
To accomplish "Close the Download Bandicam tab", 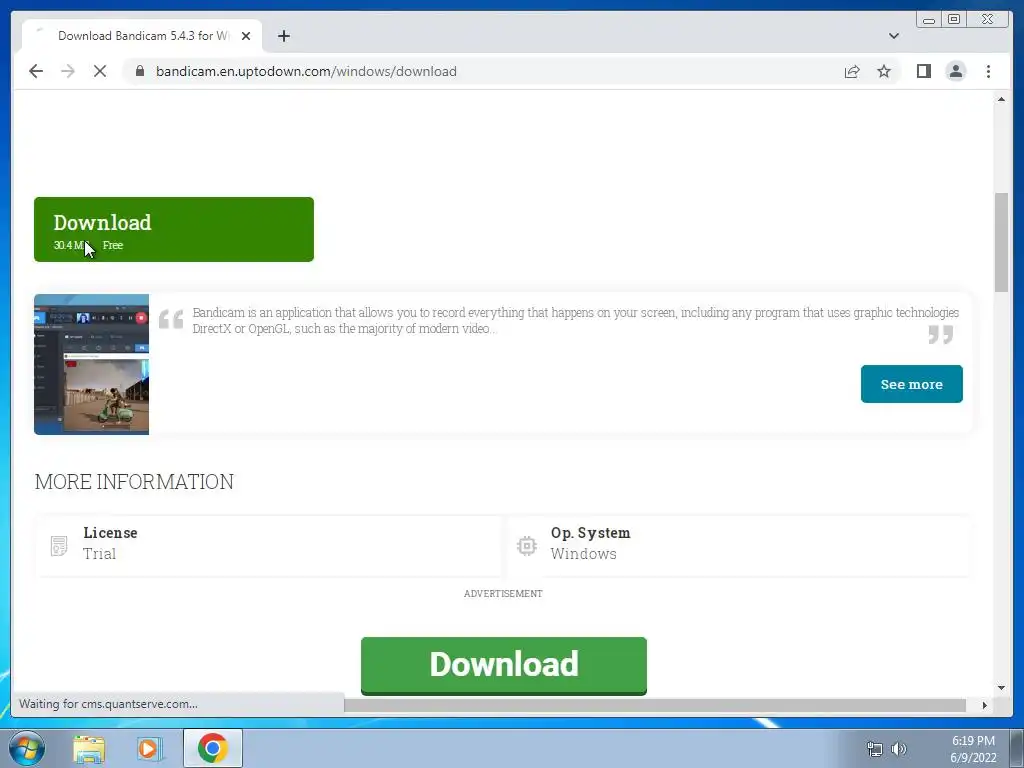I will pos(246,36).
